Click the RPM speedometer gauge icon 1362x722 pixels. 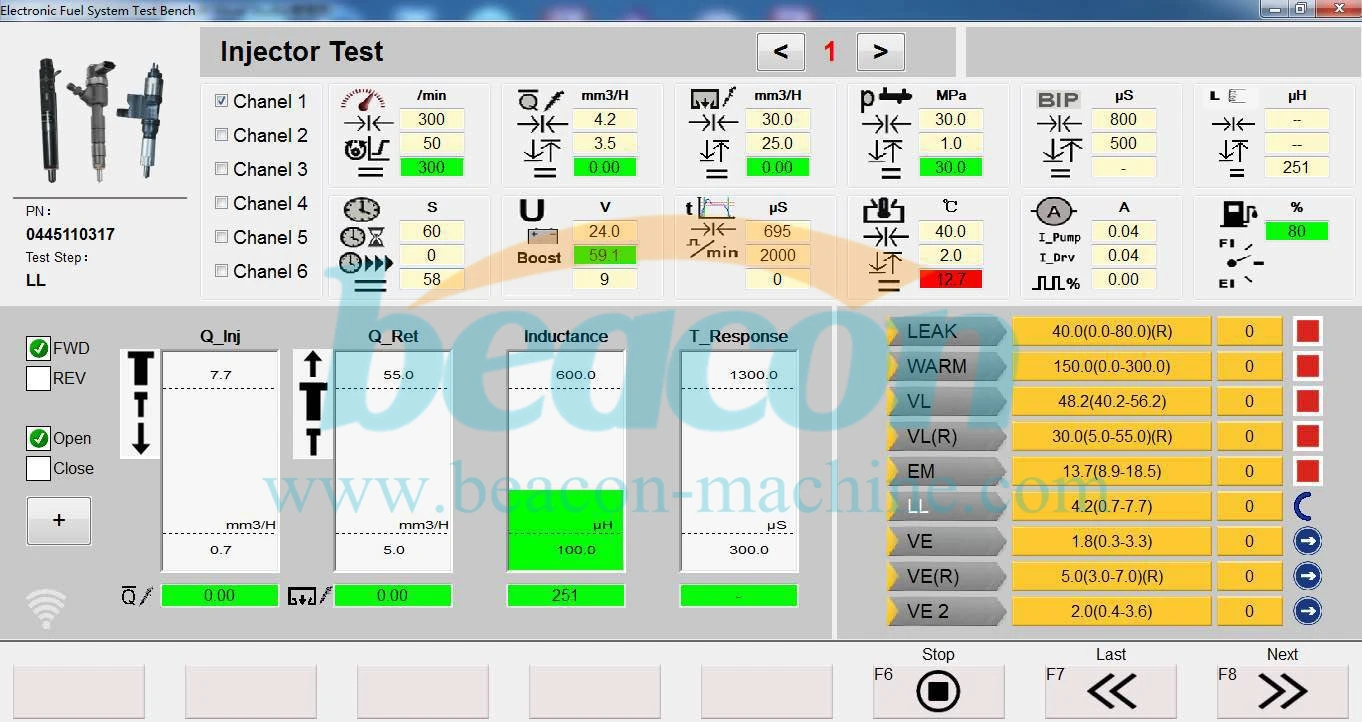point(362,98)
